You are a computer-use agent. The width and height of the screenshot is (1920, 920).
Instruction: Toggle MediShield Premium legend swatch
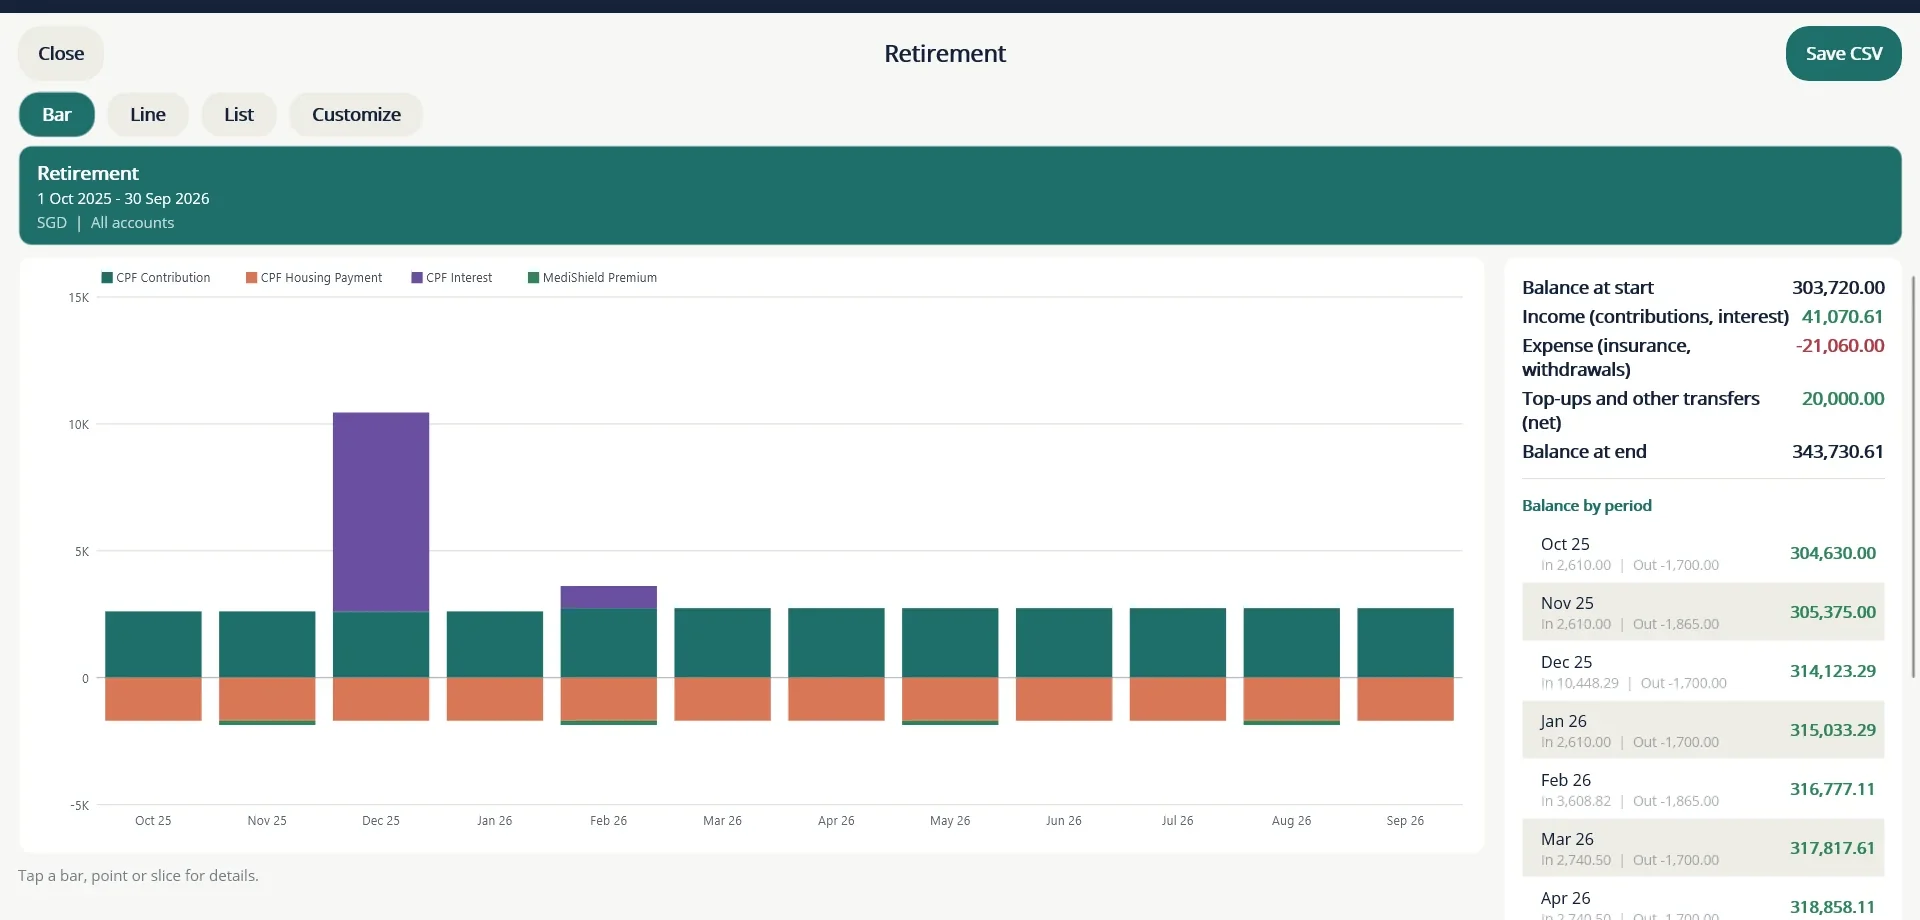pyautogui.click(x=534, y=278)
